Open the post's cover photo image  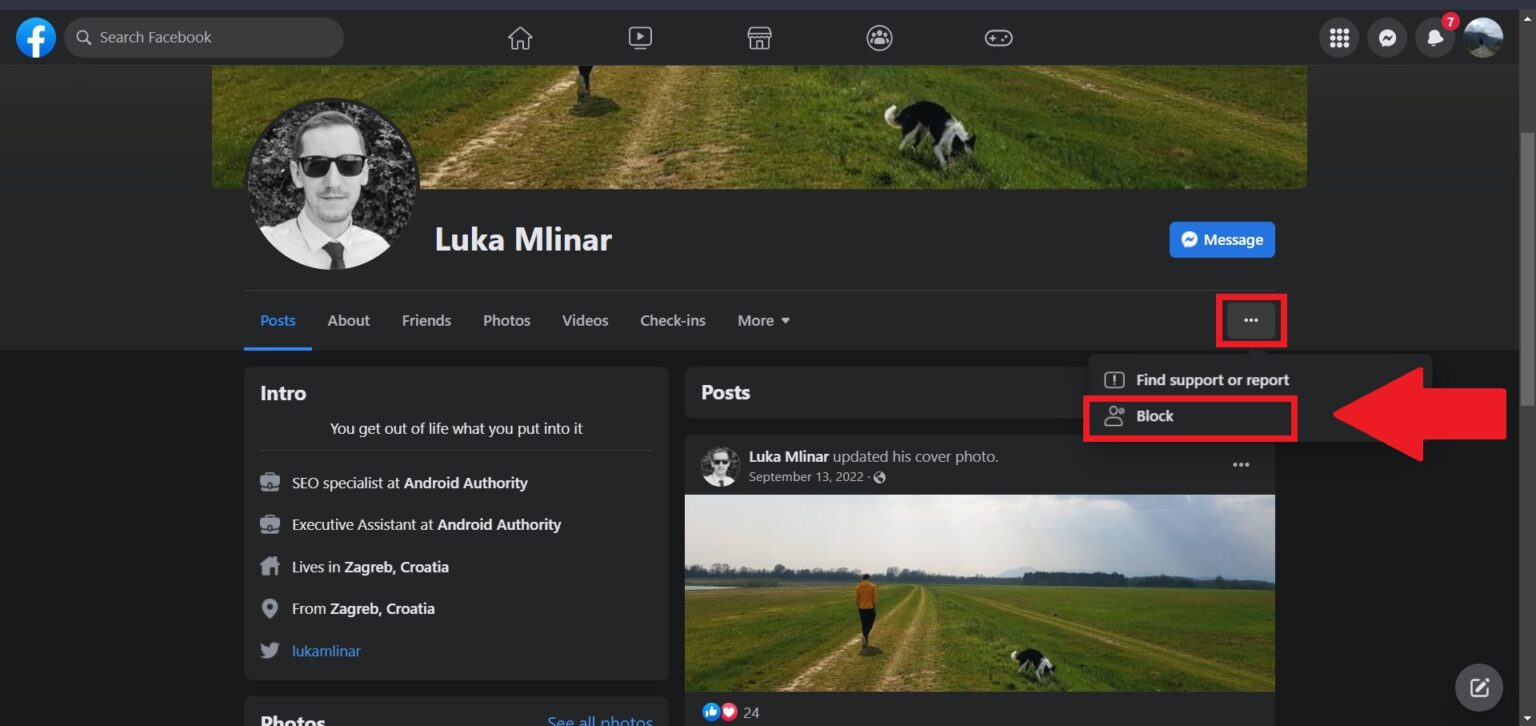980,593
